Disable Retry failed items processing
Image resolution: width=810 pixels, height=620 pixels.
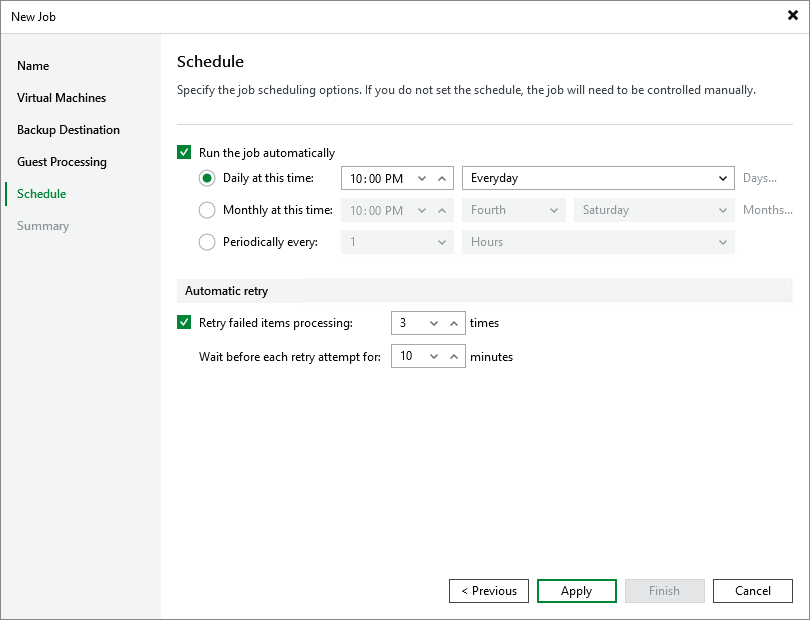pyautogui.click(x=185, y=322)
